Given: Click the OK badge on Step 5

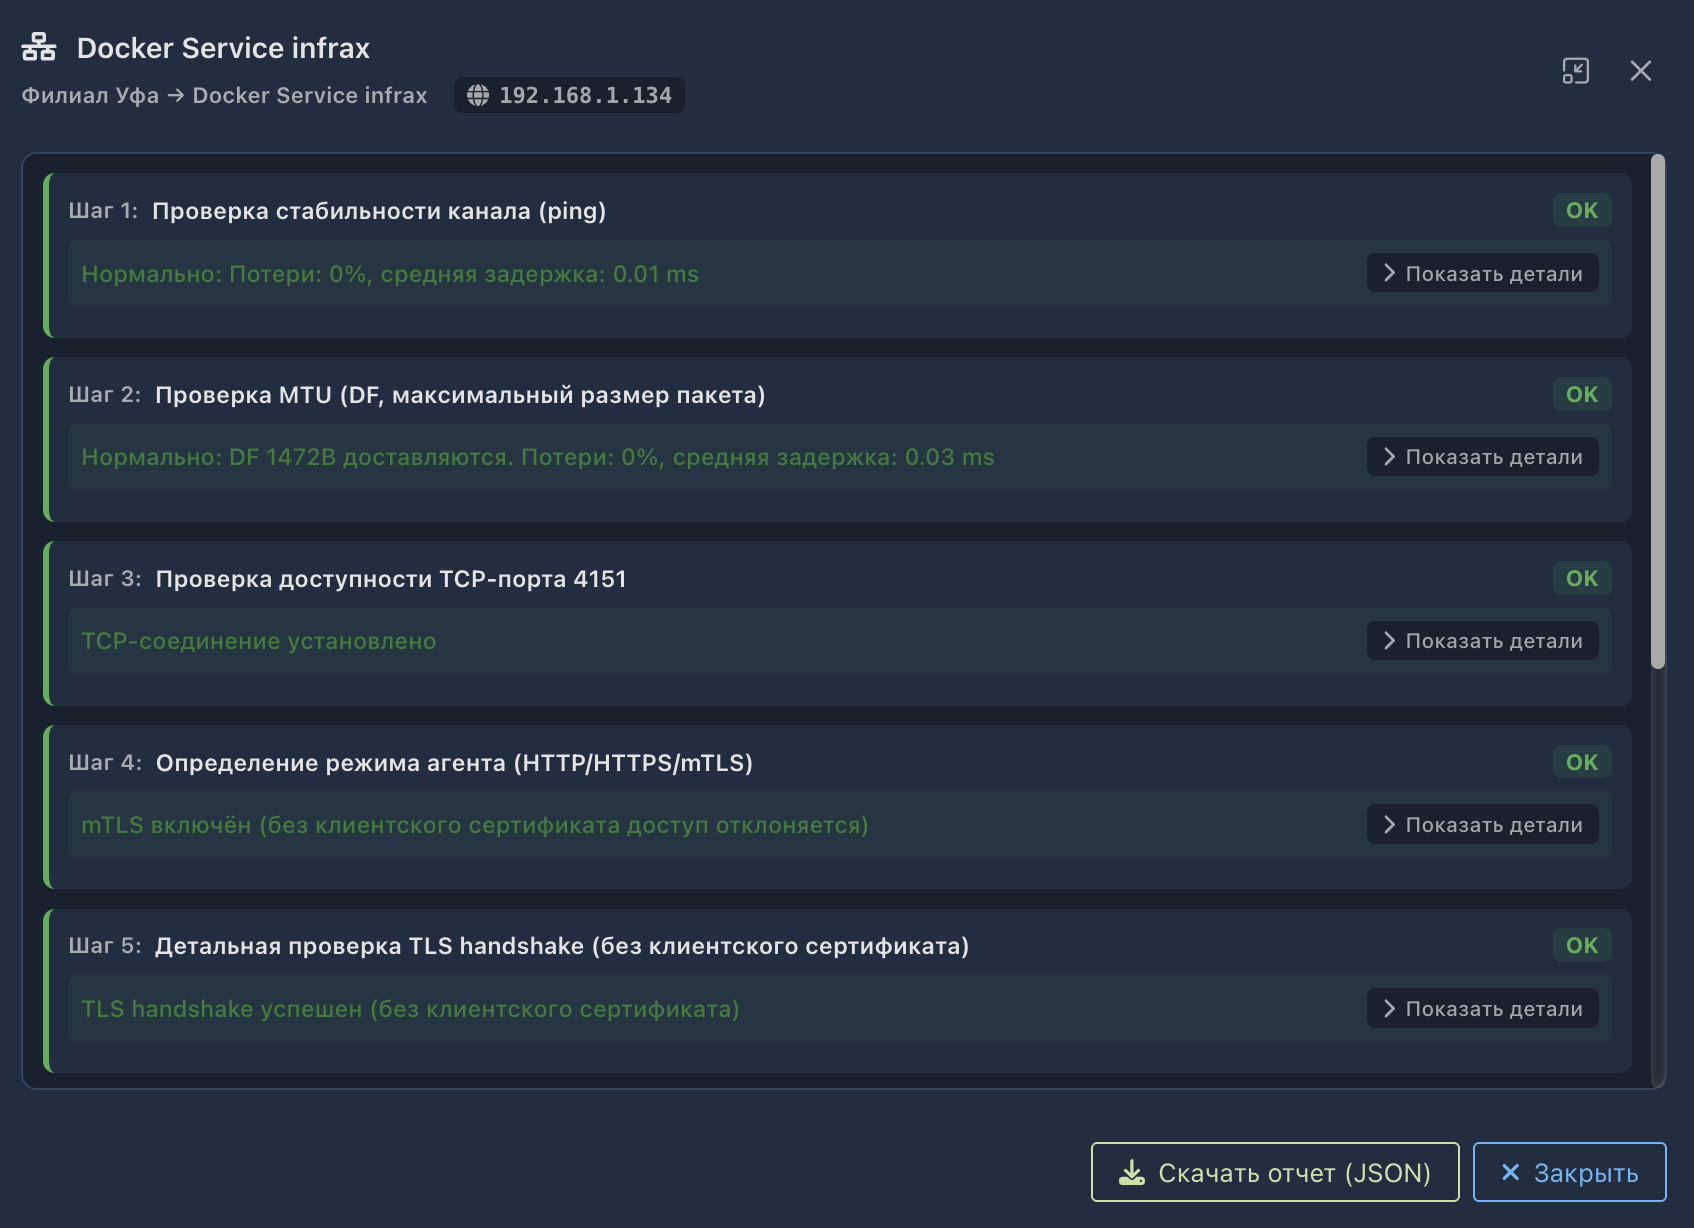Looking at the screenshot, I should tap(1581, 945).
